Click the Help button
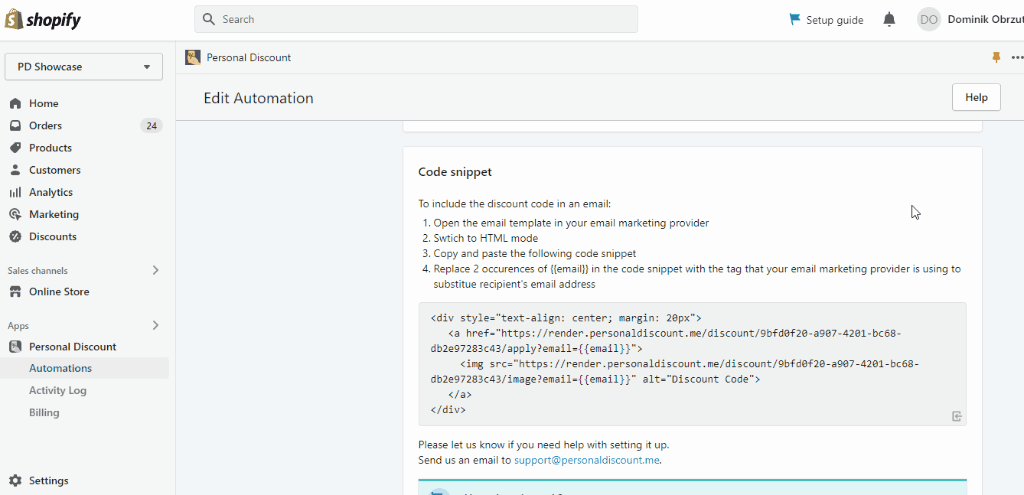1024x495 pixels. pyautogui.click(x=976, y=97)
